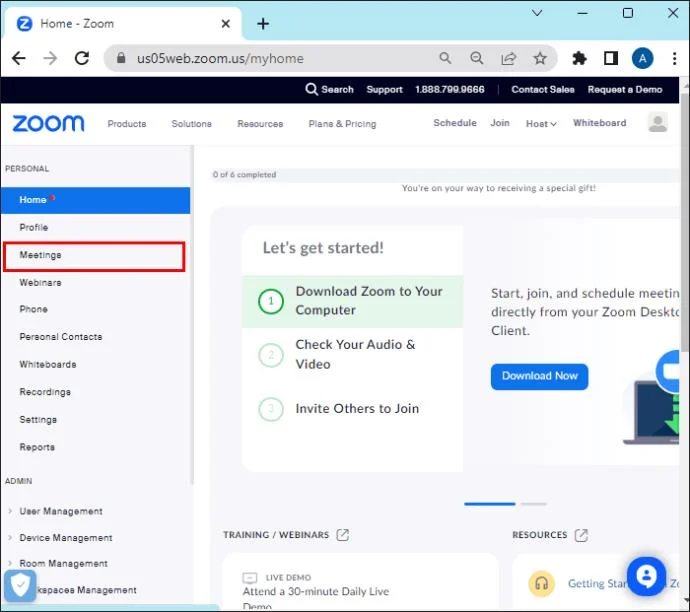
Task: Open the Chrome three-dot menu
Action: click(674, 58)
